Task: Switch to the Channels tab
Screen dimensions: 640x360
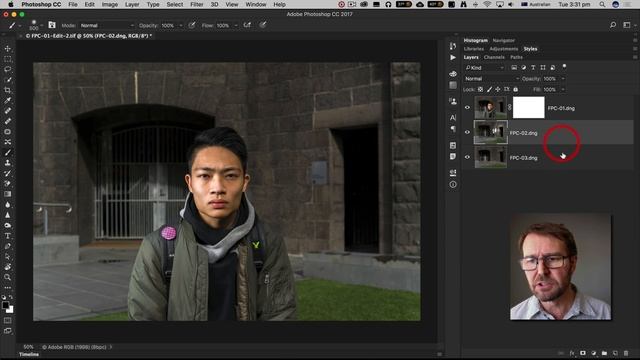Action: pyautogui.click(x=494, y=57)
